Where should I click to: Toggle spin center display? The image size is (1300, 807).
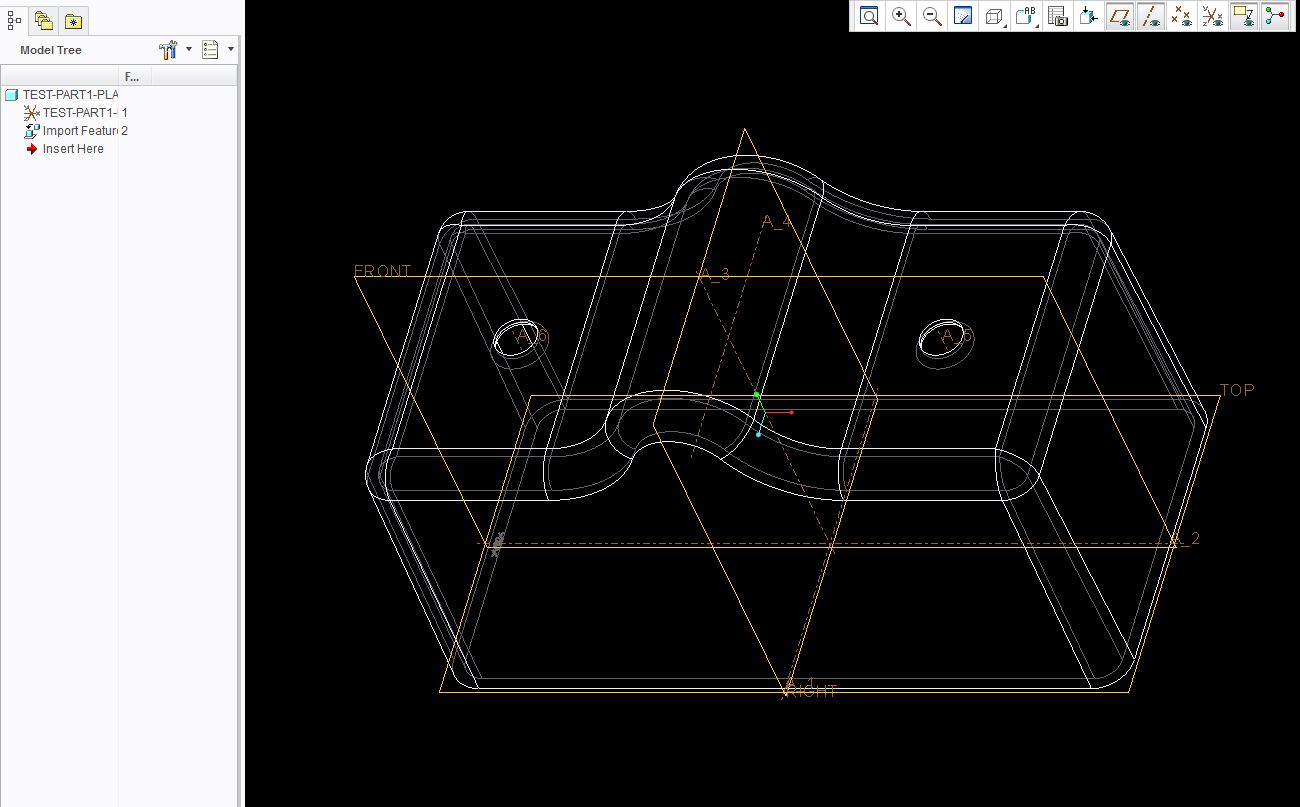pos(1275,16)
